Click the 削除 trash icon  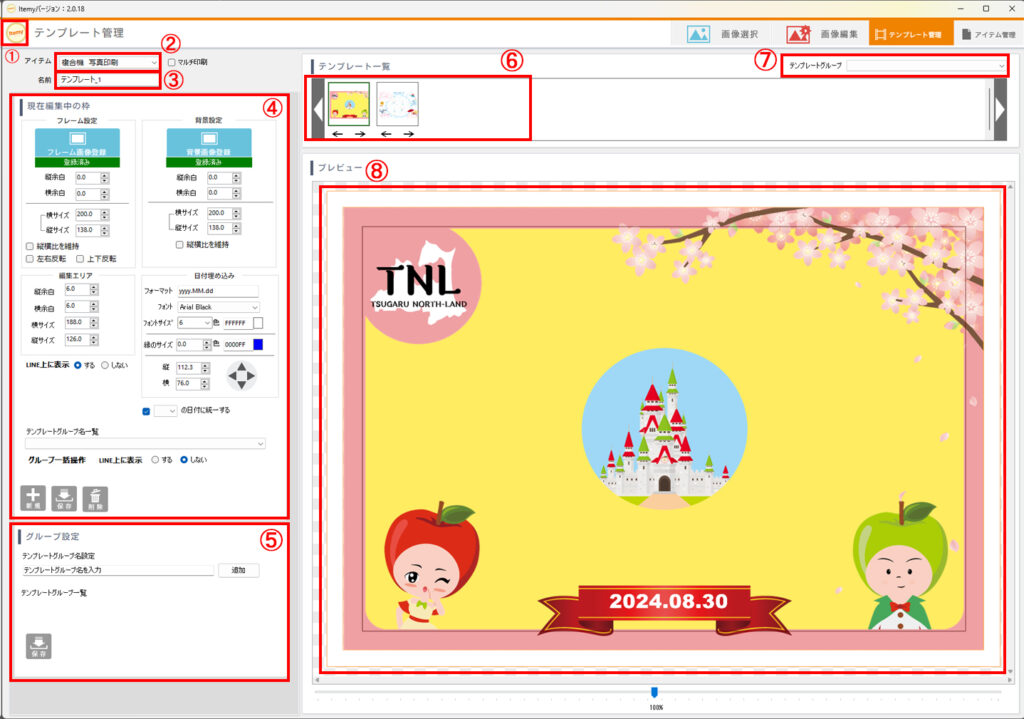[94, 497]
